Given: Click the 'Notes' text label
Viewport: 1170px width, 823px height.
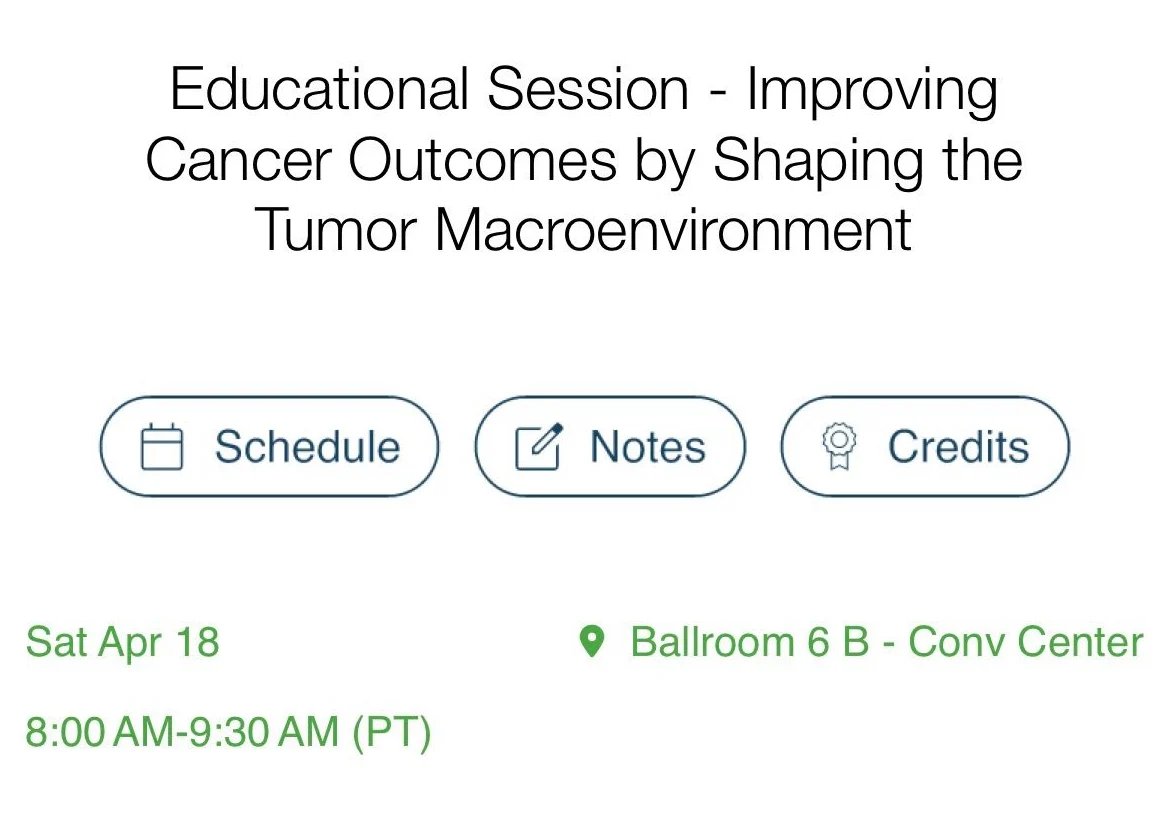Looking at the screenshot, I should click(x=647, y=447).
